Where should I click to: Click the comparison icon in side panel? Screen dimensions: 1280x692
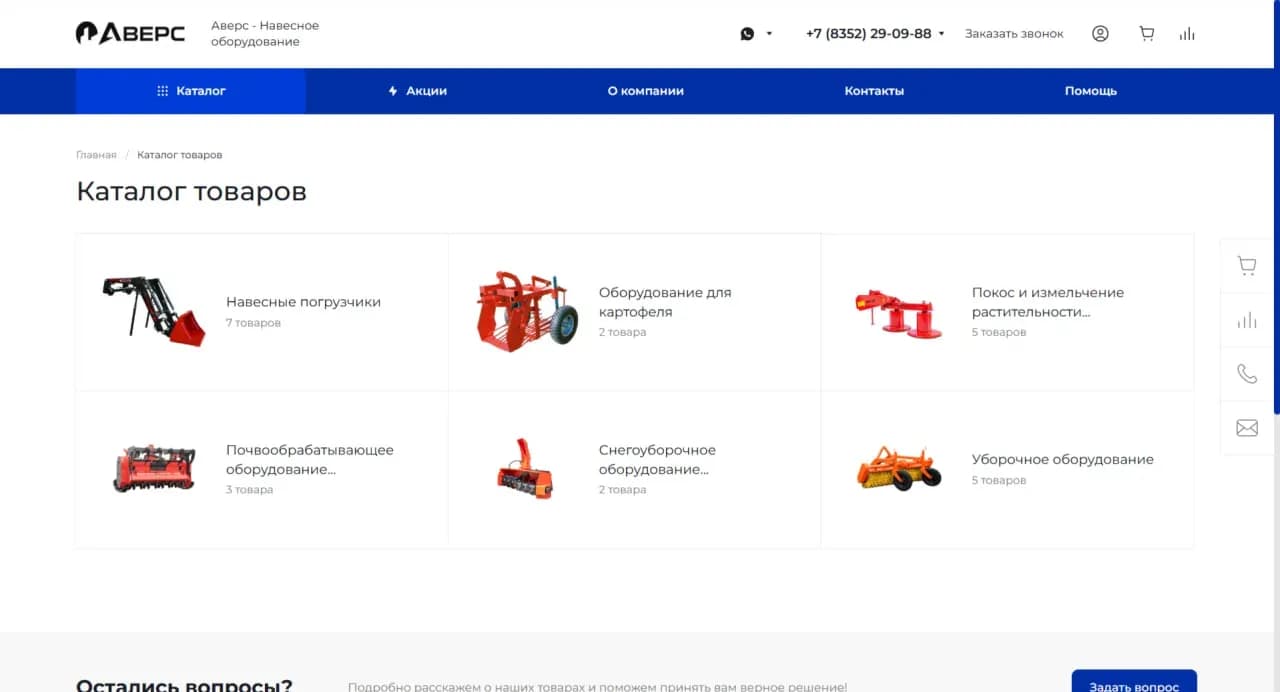[x=1246, y=320]
